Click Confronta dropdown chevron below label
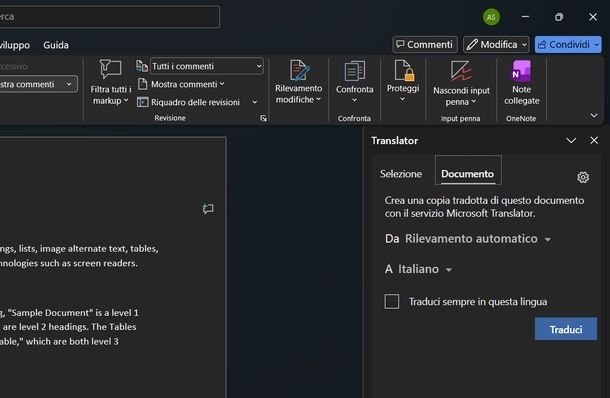 [x=354, y=100]
